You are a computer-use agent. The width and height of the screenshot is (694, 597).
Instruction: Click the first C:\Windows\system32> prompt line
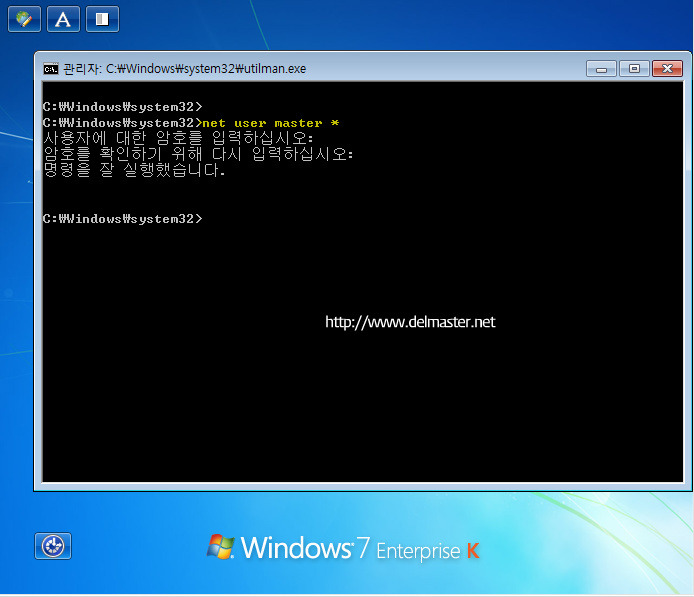tap(123, 107)
